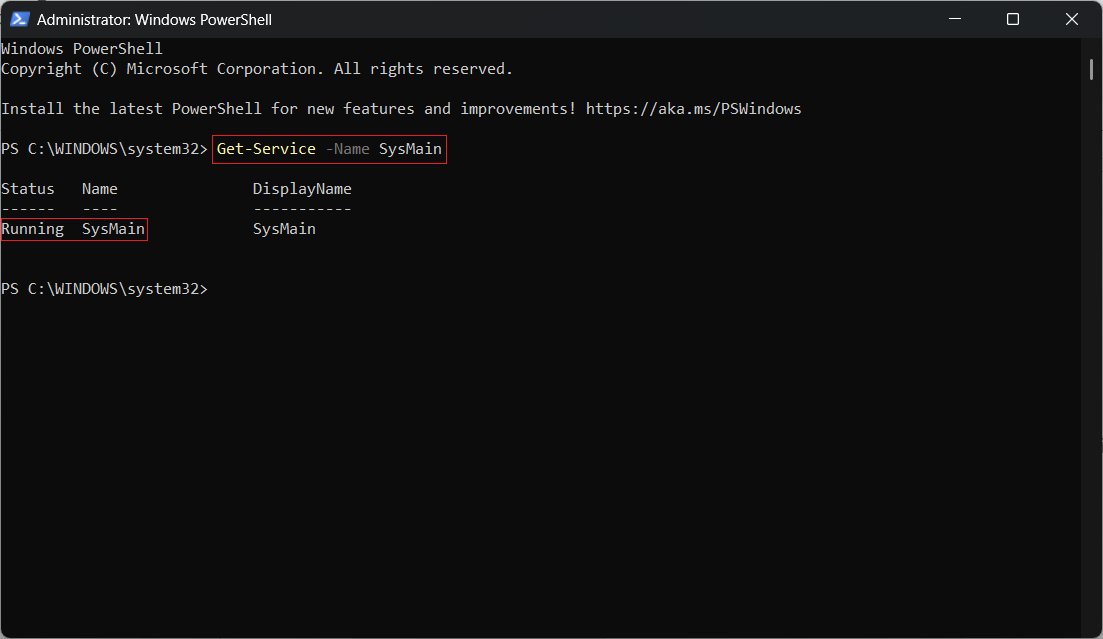Click the 'Administrator: Windows PowerShell' title text
The image size is (1103, 639).
154,19
